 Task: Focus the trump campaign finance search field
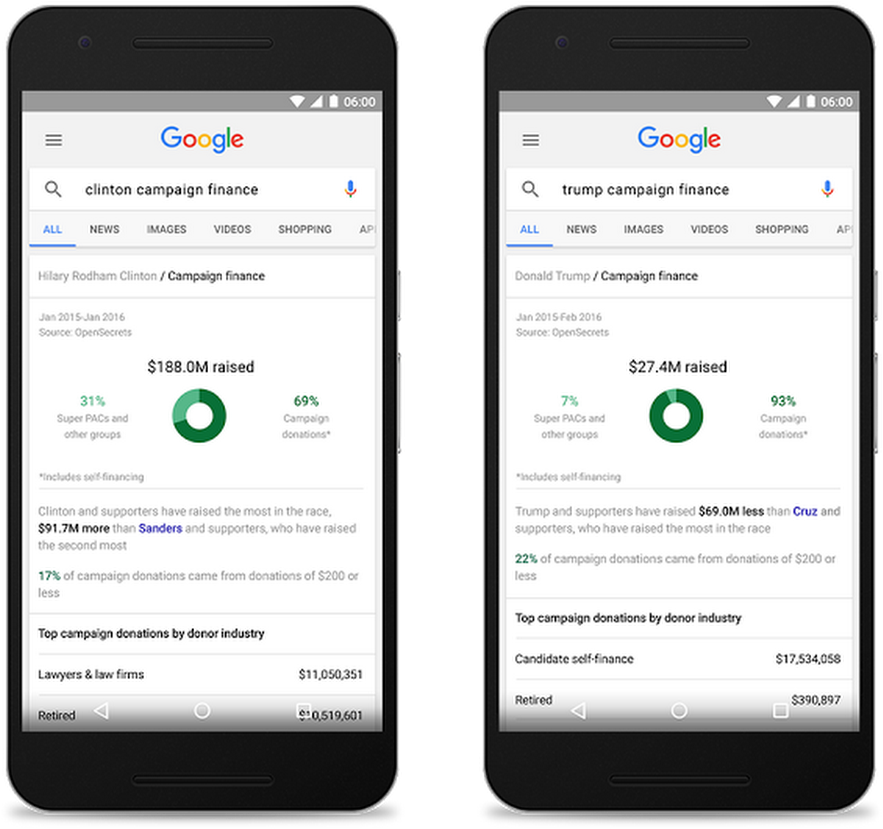[679, 189]
